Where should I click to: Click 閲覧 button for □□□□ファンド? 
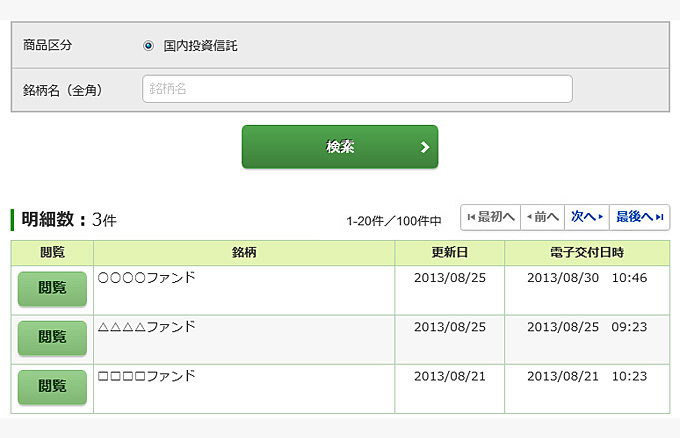tap(52, 387)
